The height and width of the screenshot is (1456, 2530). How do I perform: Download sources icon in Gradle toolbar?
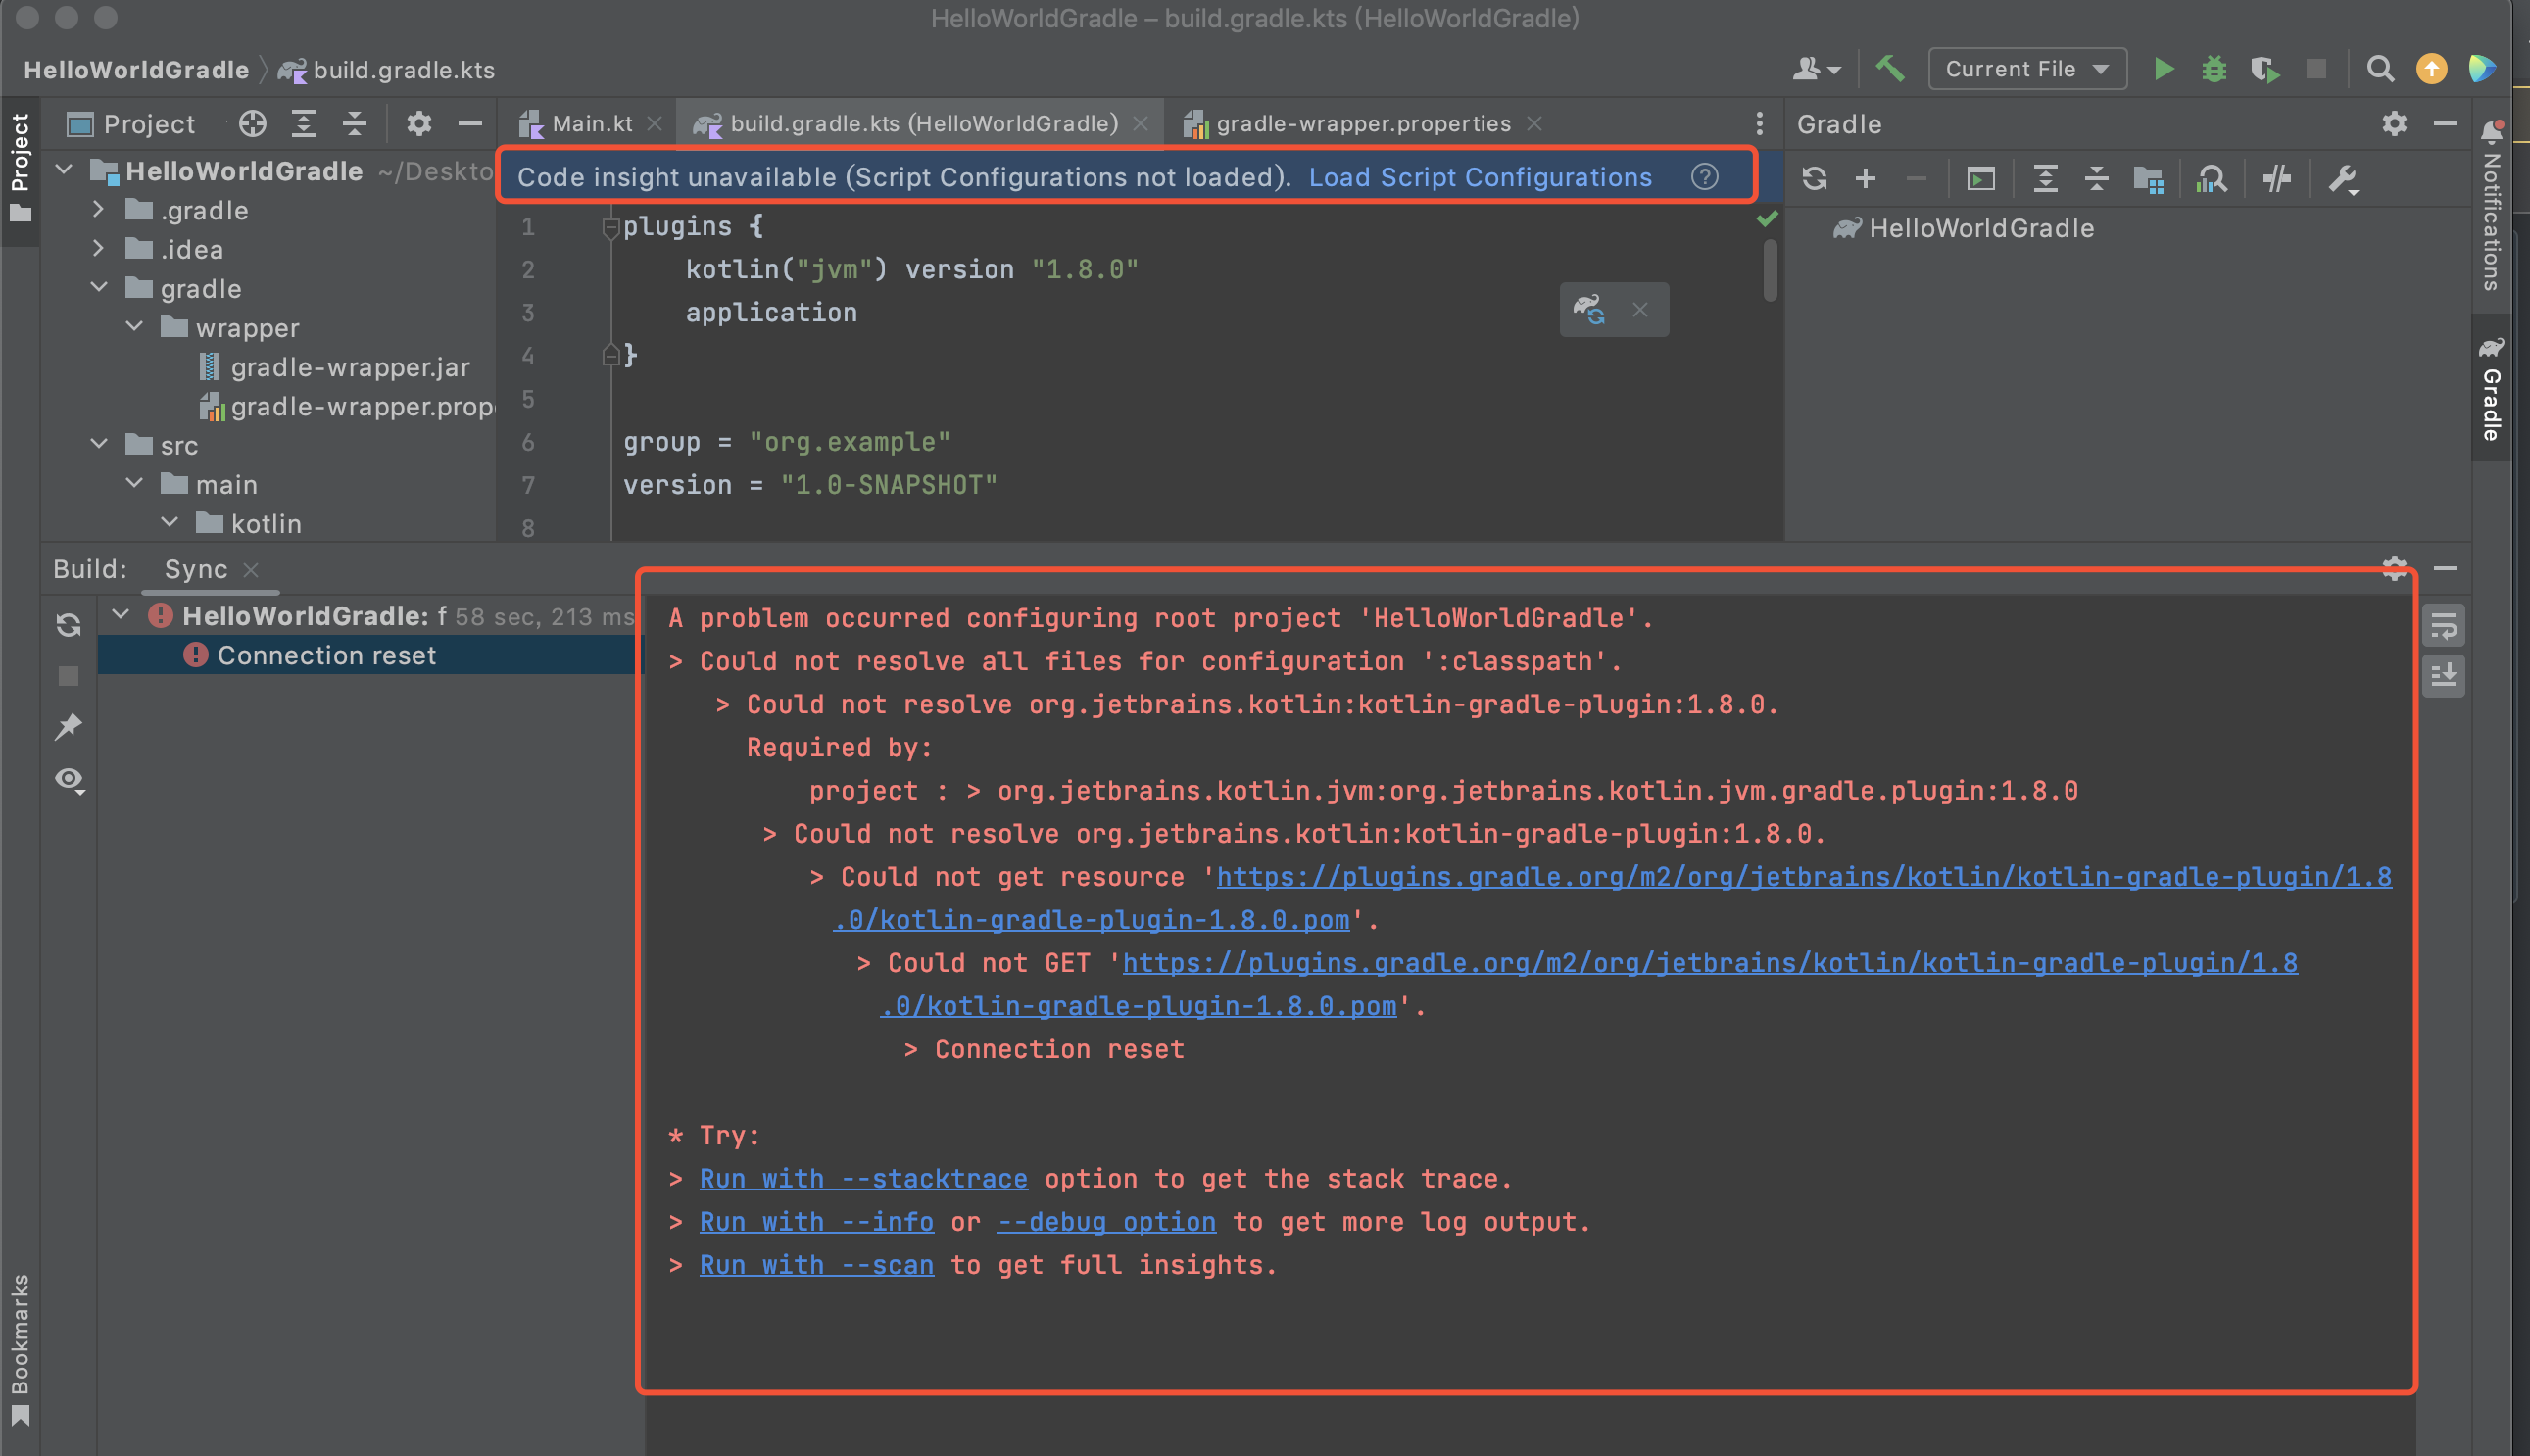coord(2148,179)
